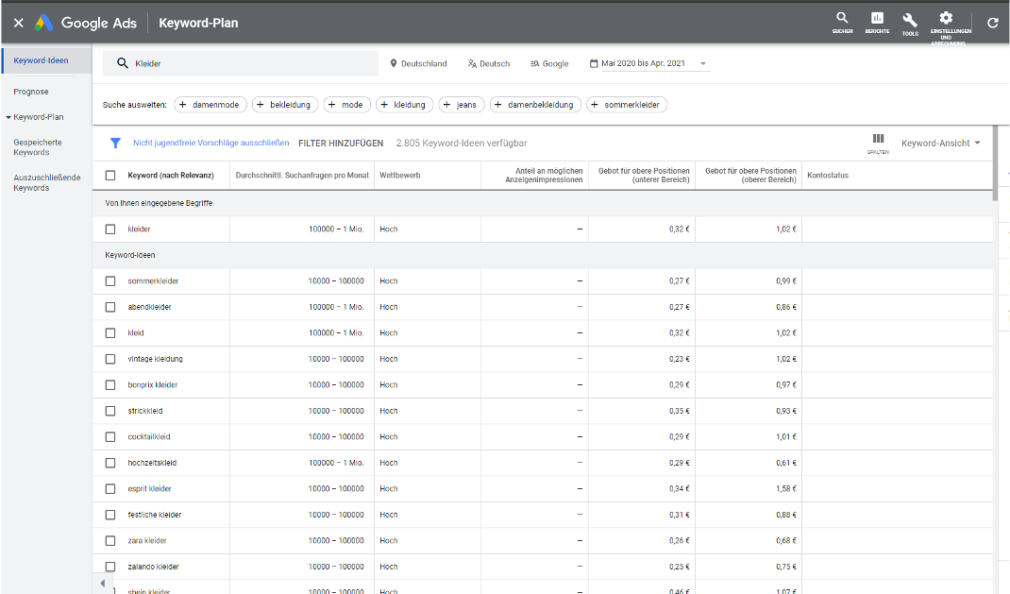The height and width of the screenshot is (594, 1010).
Task: Check the box for strickkleid
Action: point(110,411)
